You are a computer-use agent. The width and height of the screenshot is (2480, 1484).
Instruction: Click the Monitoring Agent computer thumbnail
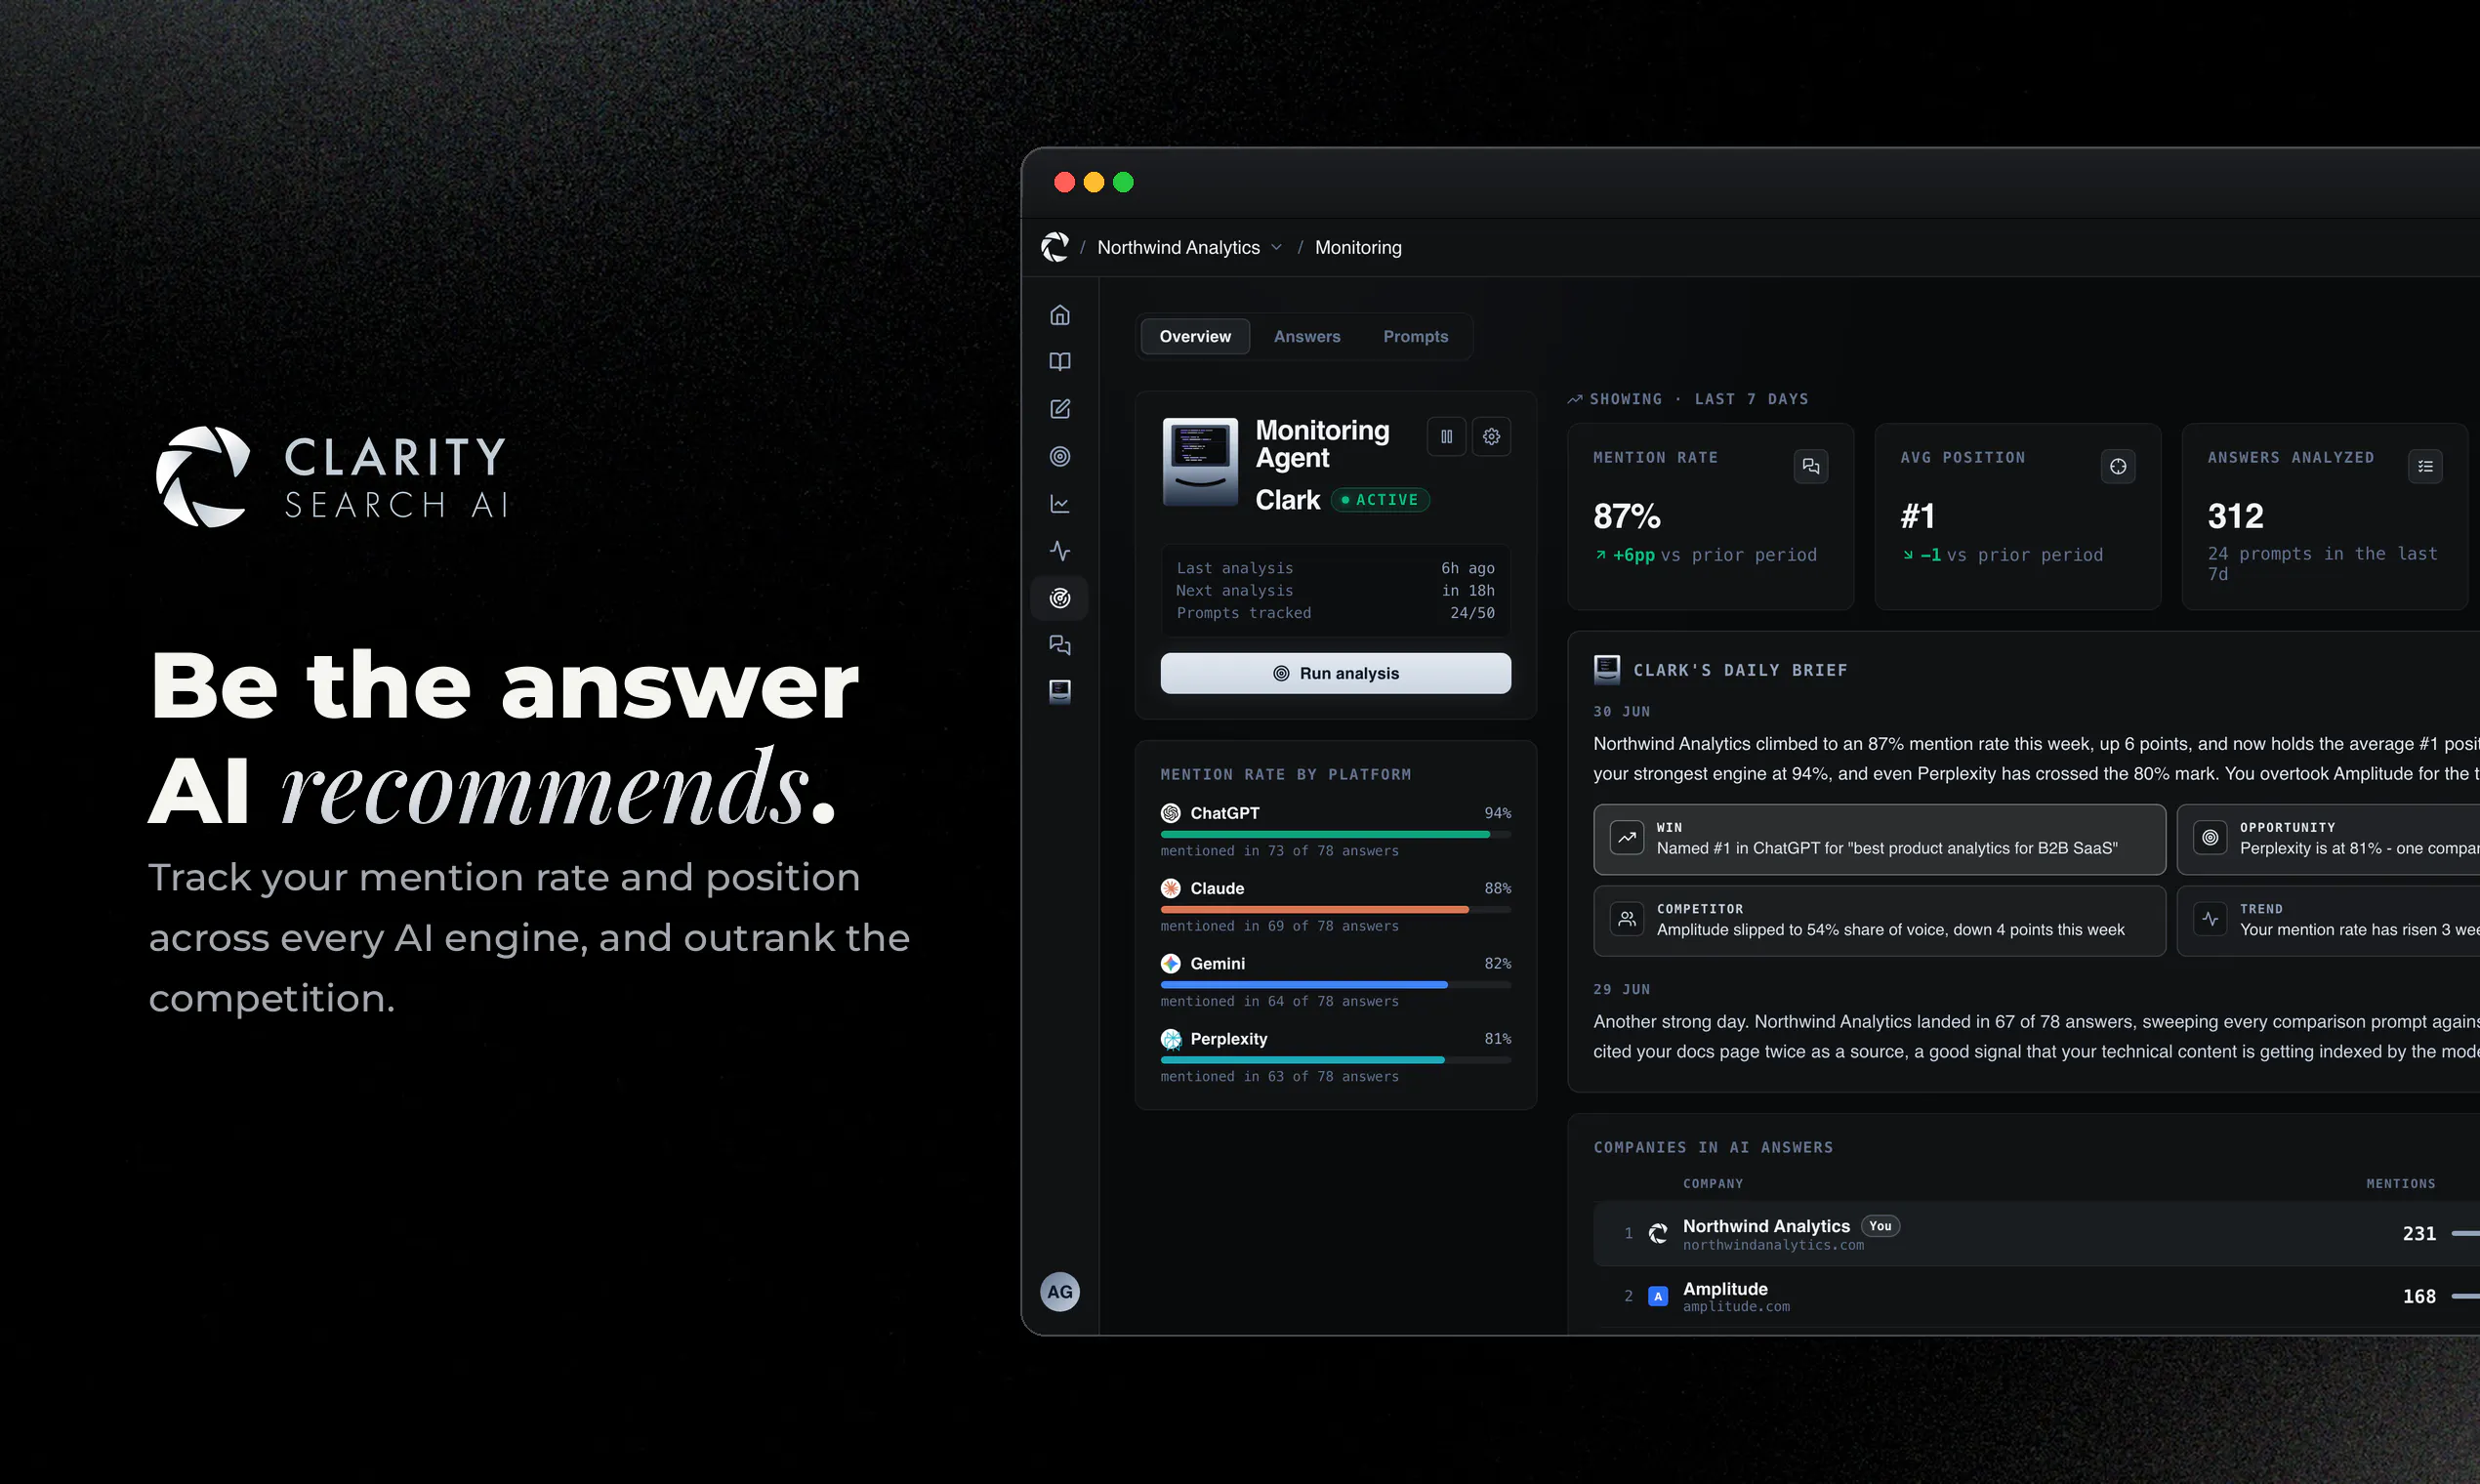pos(1200,462)
